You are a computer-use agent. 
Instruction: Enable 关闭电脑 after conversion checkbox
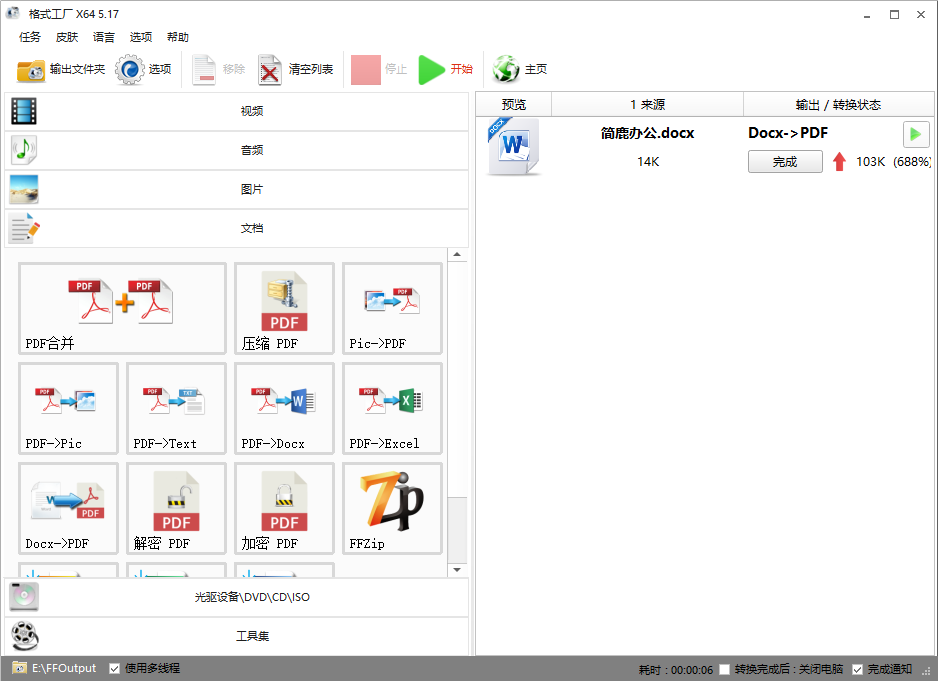(x=724, y=669)
